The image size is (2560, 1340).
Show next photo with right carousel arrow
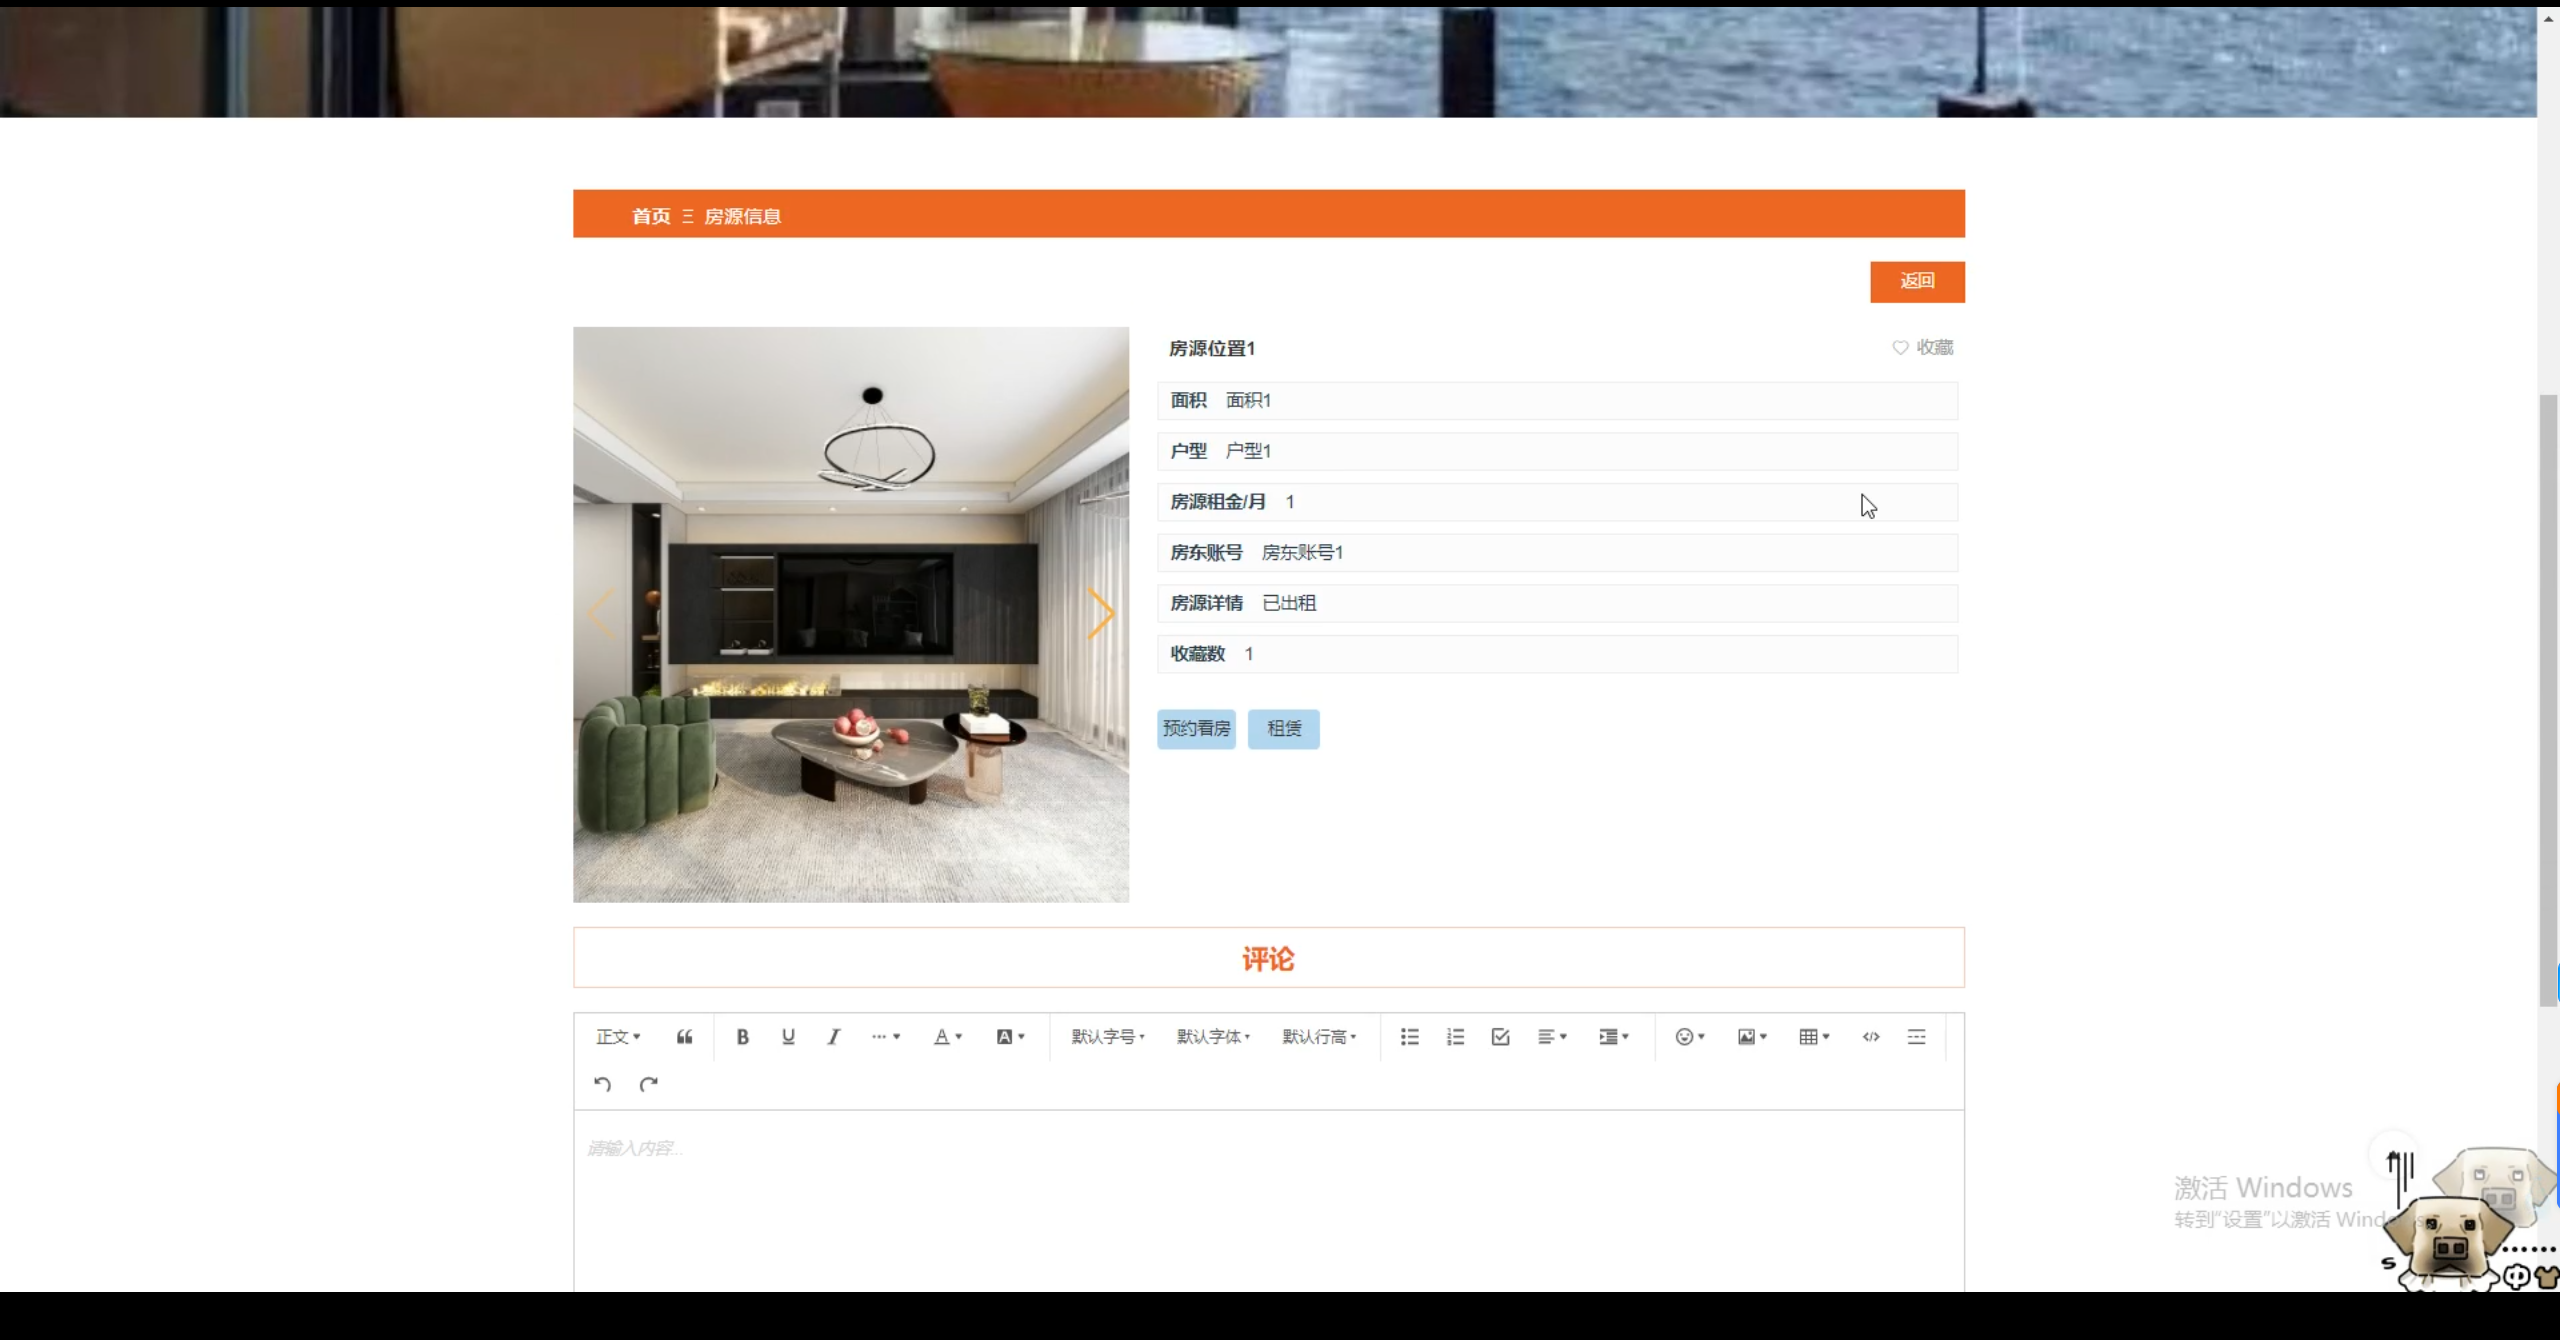point(1100,613)
